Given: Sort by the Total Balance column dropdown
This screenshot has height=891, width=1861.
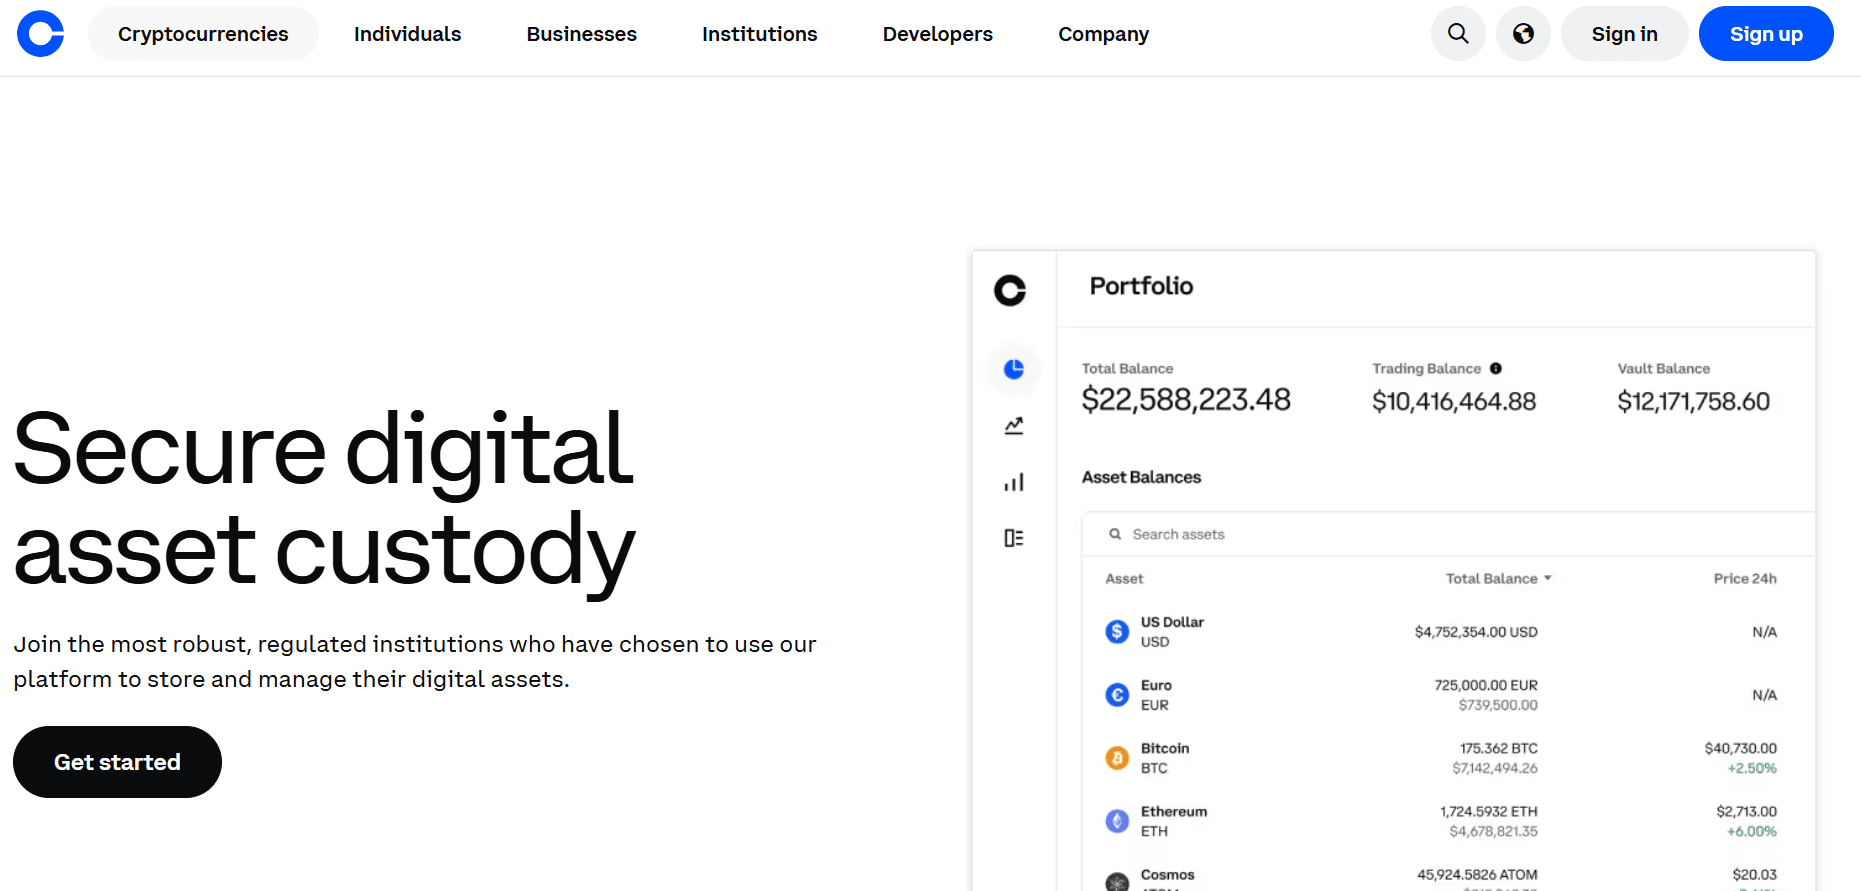Looking at the screenshot, I should 1498,578.
